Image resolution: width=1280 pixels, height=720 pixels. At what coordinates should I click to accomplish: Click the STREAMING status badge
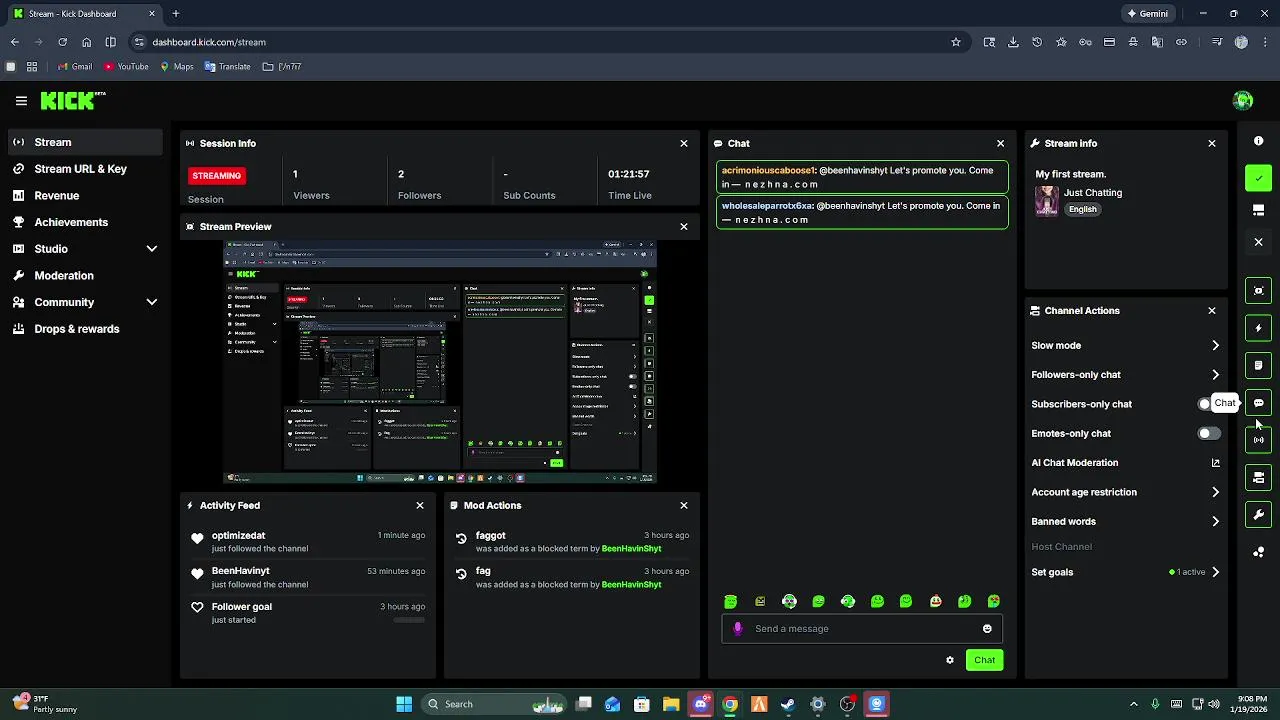click(x=217, y=176)
